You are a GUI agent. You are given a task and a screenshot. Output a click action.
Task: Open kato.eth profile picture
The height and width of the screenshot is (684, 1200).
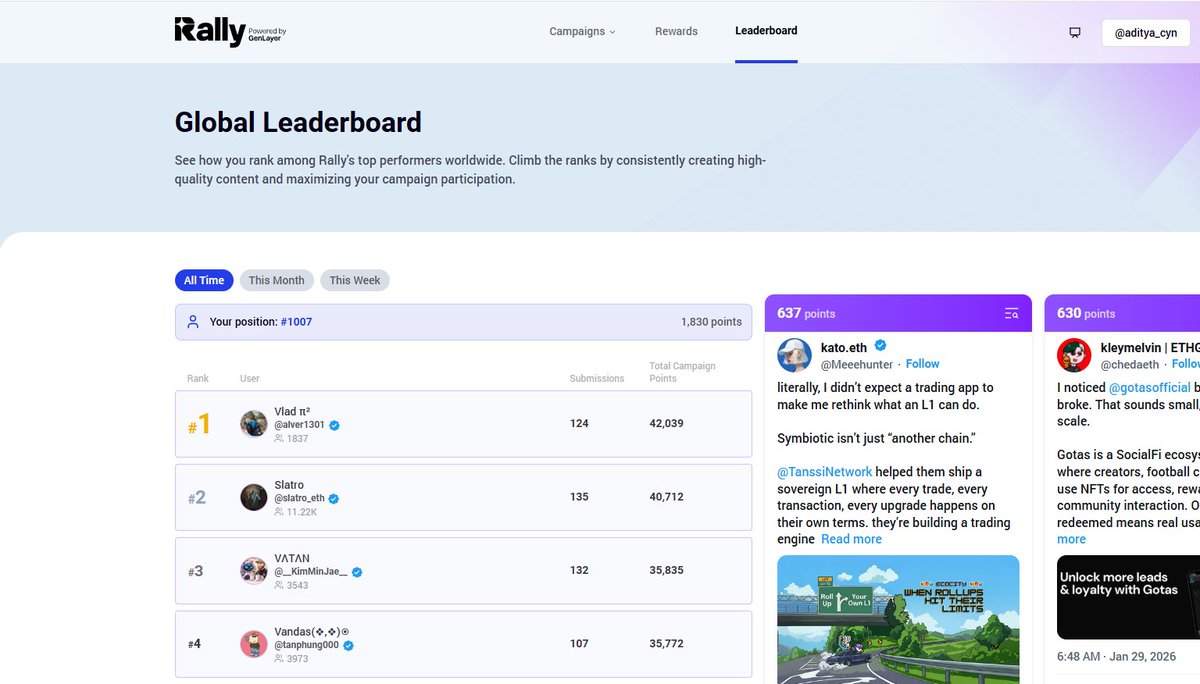pyautogui.click(x=795, y=355)
